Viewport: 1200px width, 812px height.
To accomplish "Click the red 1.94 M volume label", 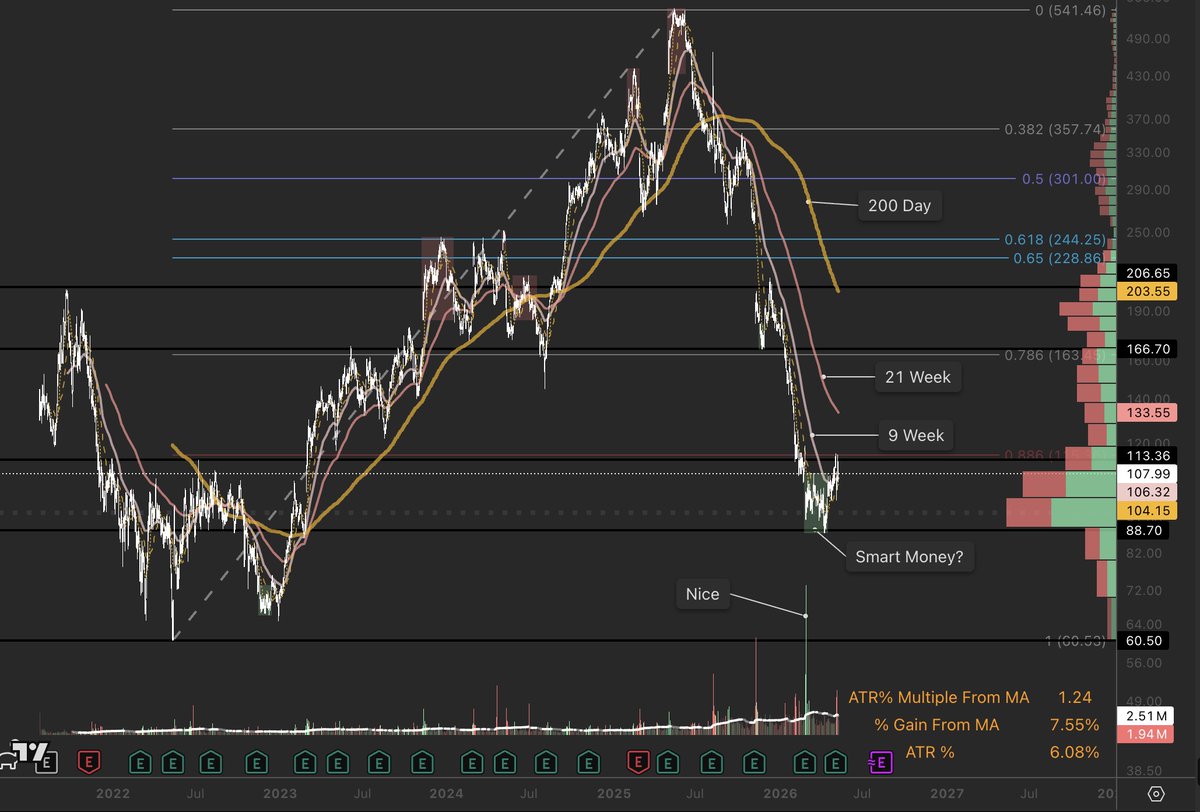I will click(x=1147, y=735).
